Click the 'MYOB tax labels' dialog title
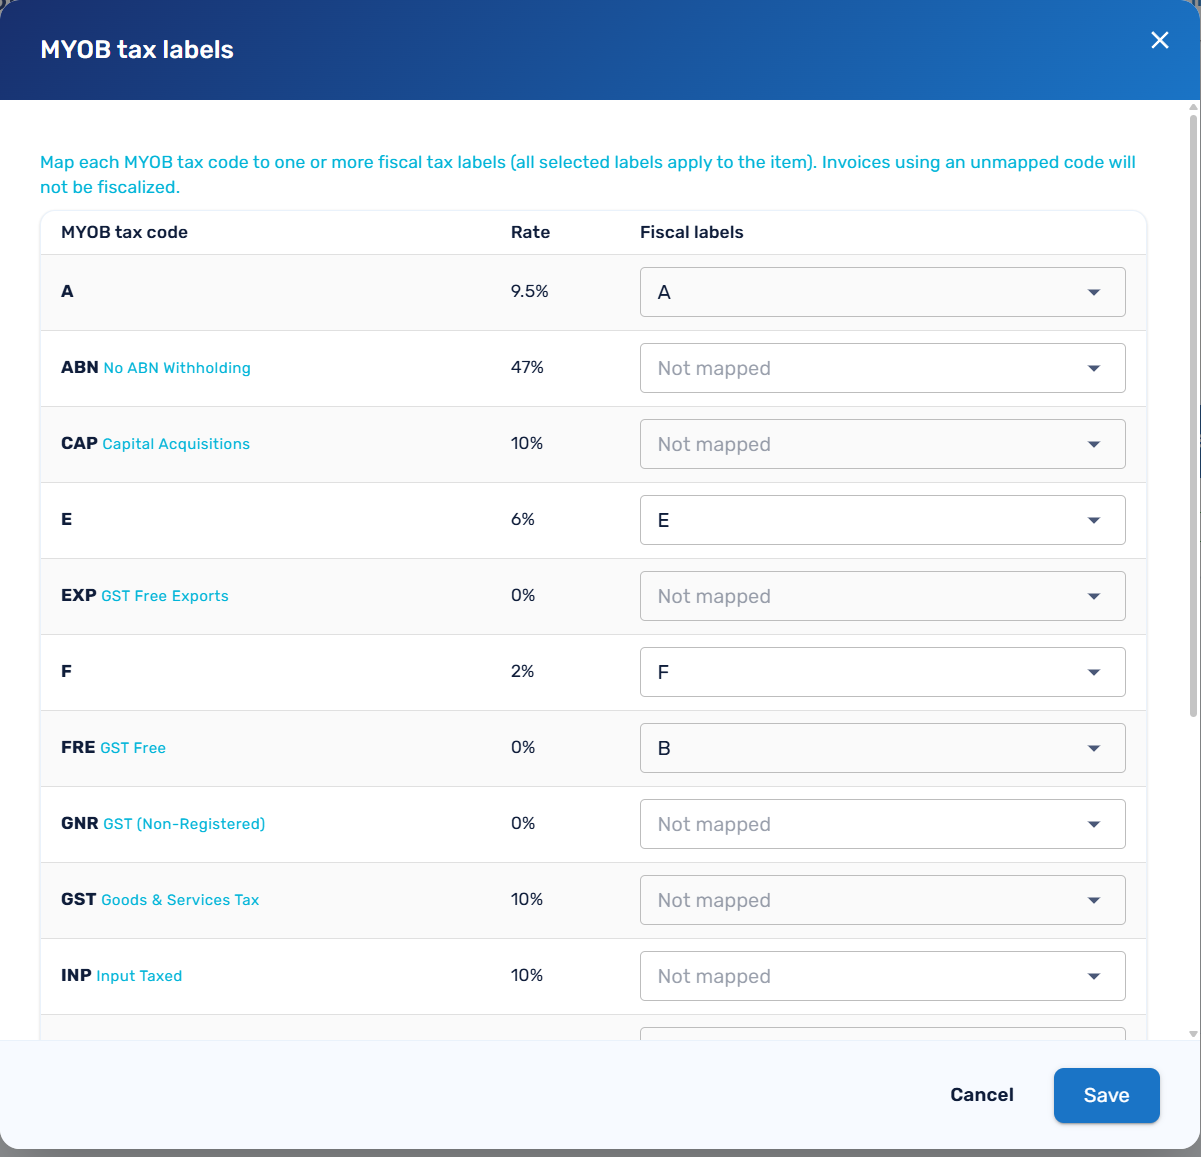 (x=137, y=50)
